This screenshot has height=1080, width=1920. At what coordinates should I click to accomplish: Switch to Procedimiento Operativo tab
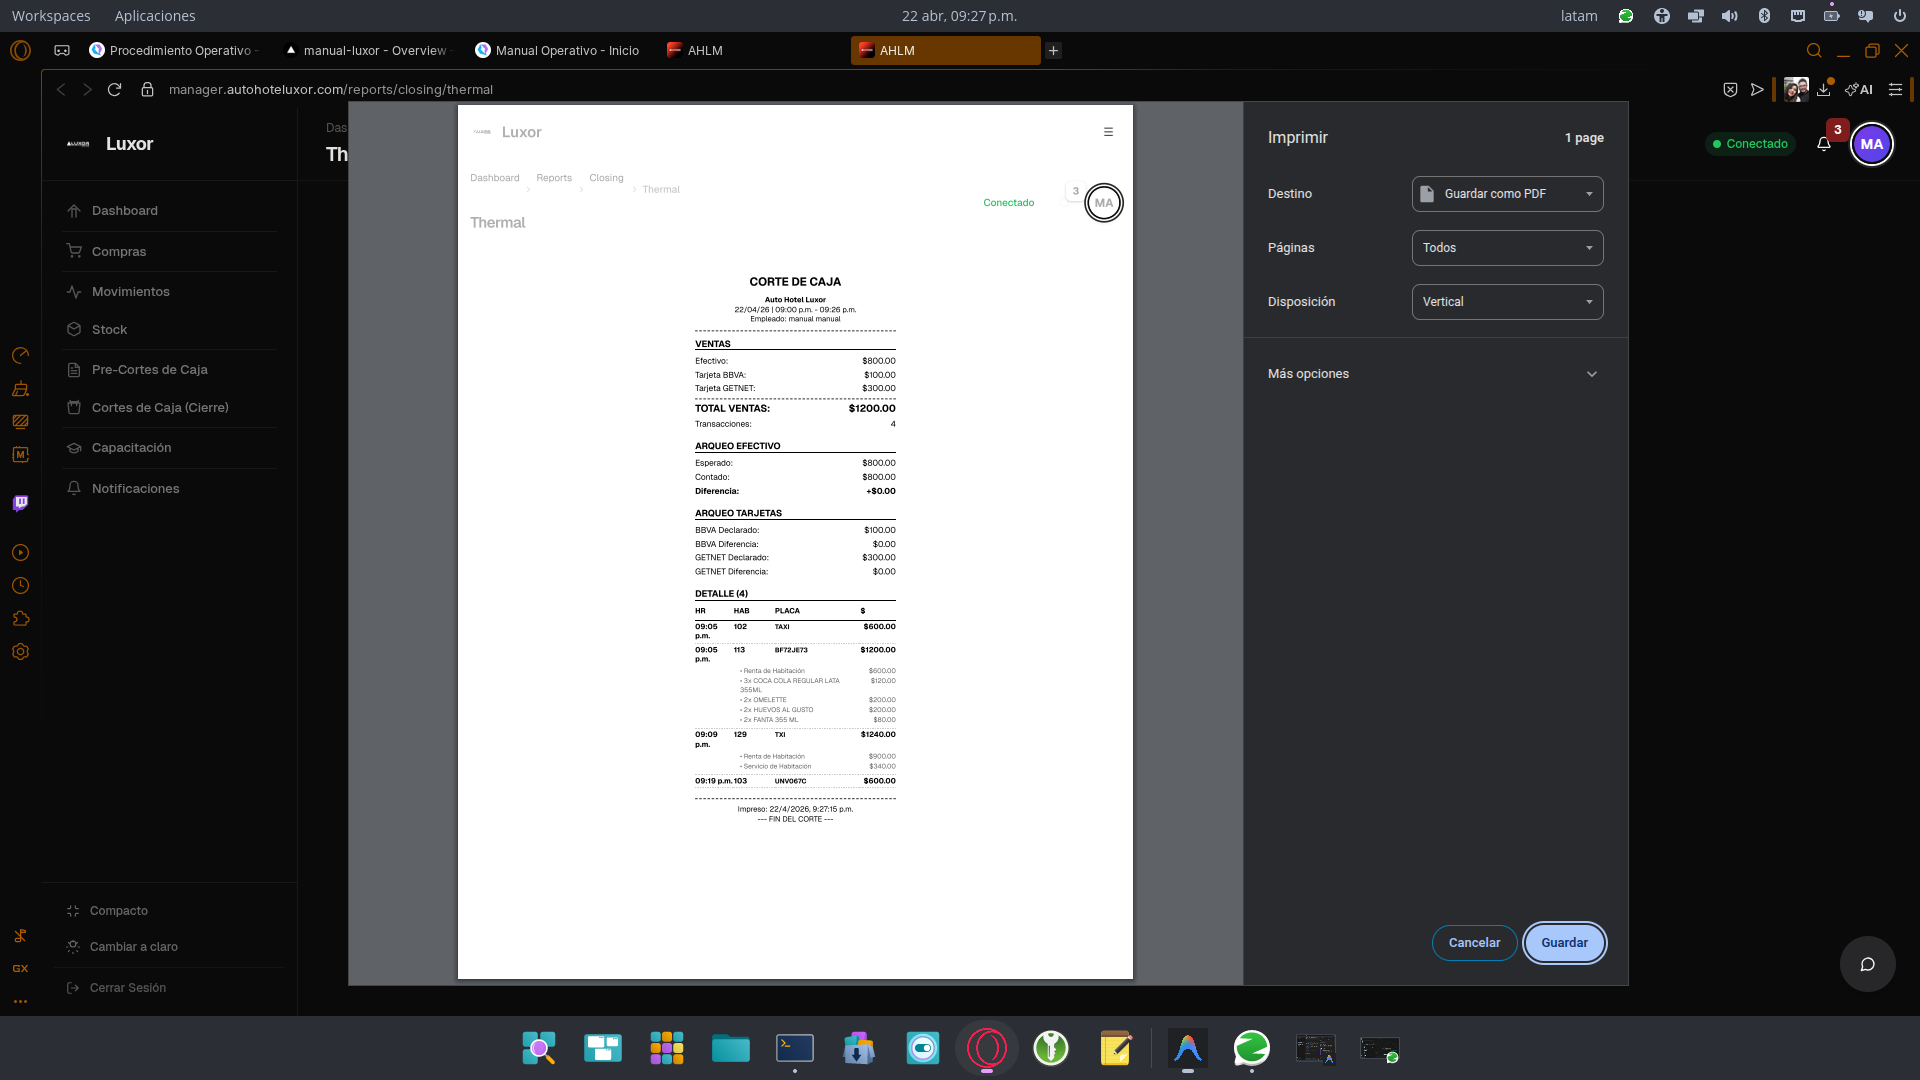(x=173, y=50)
